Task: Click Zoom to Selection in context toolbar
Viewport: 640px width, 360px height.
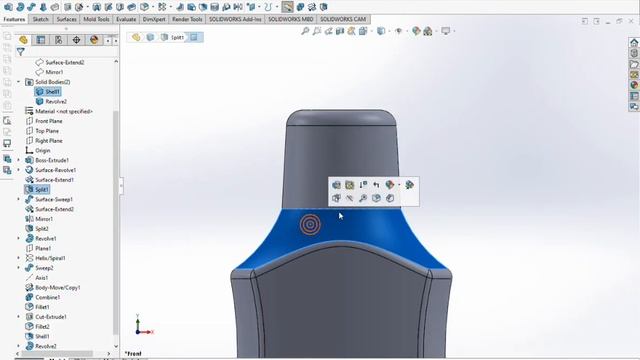Action: click(x=363, y=198)
